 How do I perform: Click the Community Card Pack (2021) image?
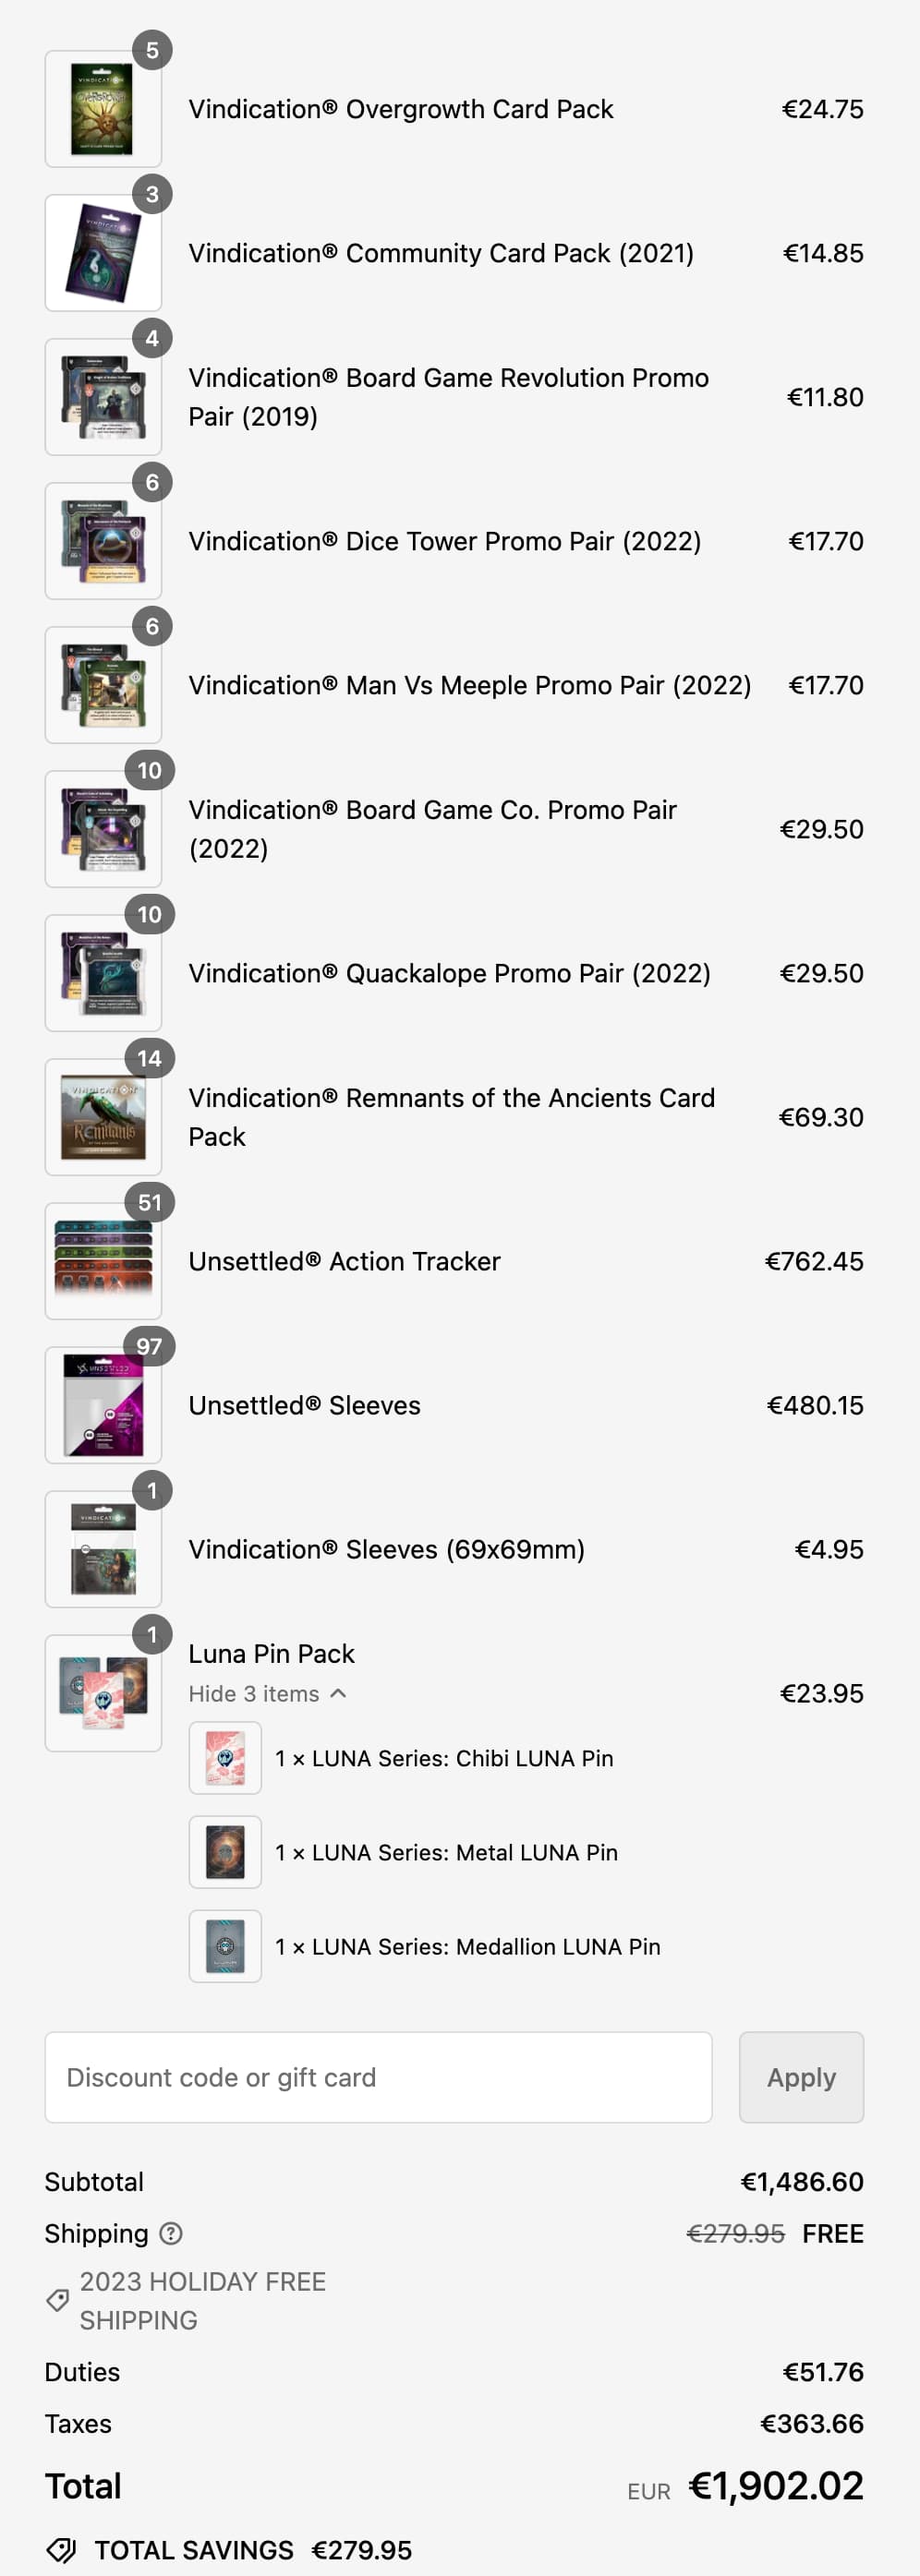coord(103,253)
